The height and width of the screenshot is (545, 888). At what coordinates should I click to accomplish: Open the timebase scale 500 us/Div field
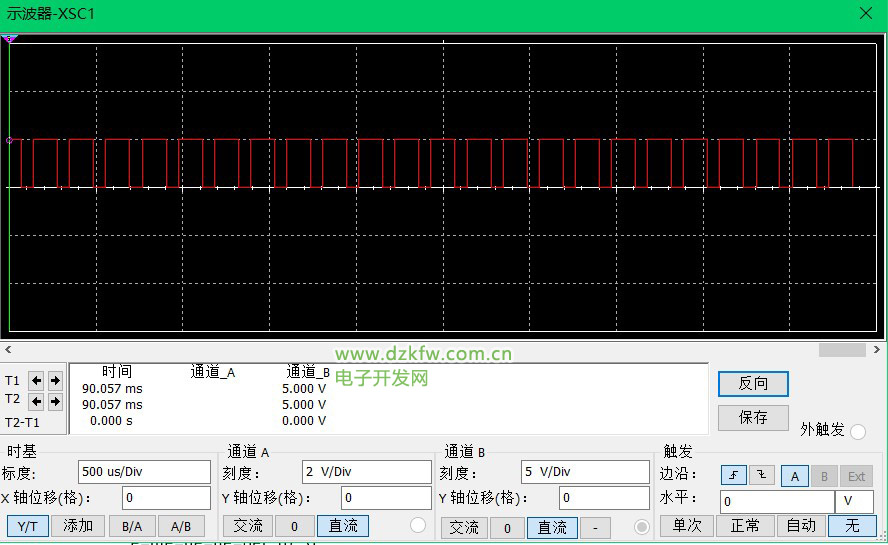(144, 472)
